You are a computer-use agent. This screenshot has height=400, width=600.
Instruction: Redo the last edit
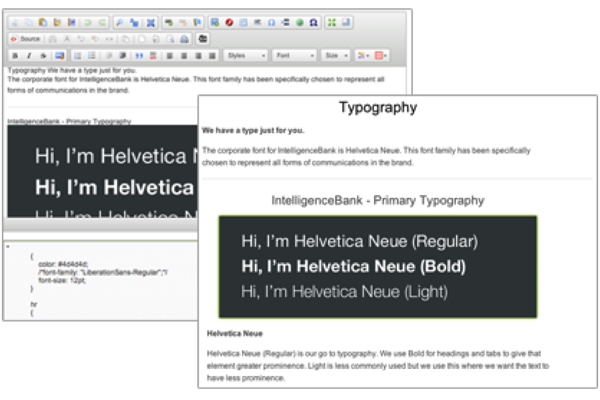(102, 23)
